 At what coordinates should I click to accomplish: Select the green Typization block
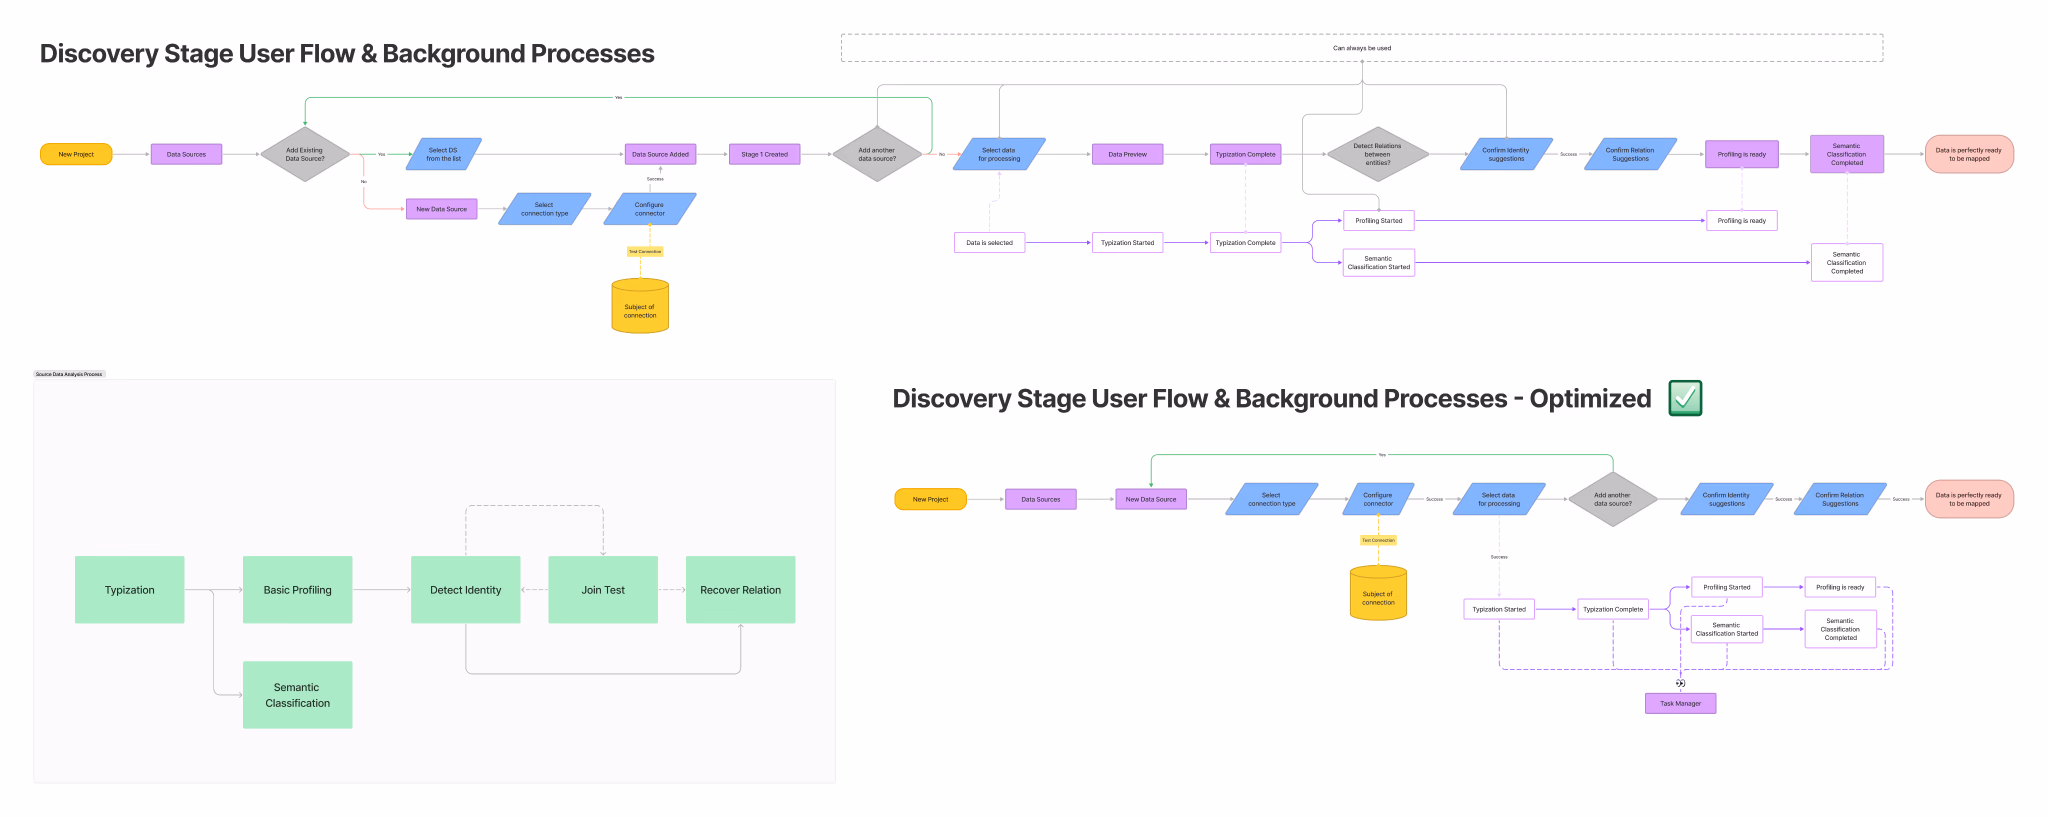[x=130, y=590]
